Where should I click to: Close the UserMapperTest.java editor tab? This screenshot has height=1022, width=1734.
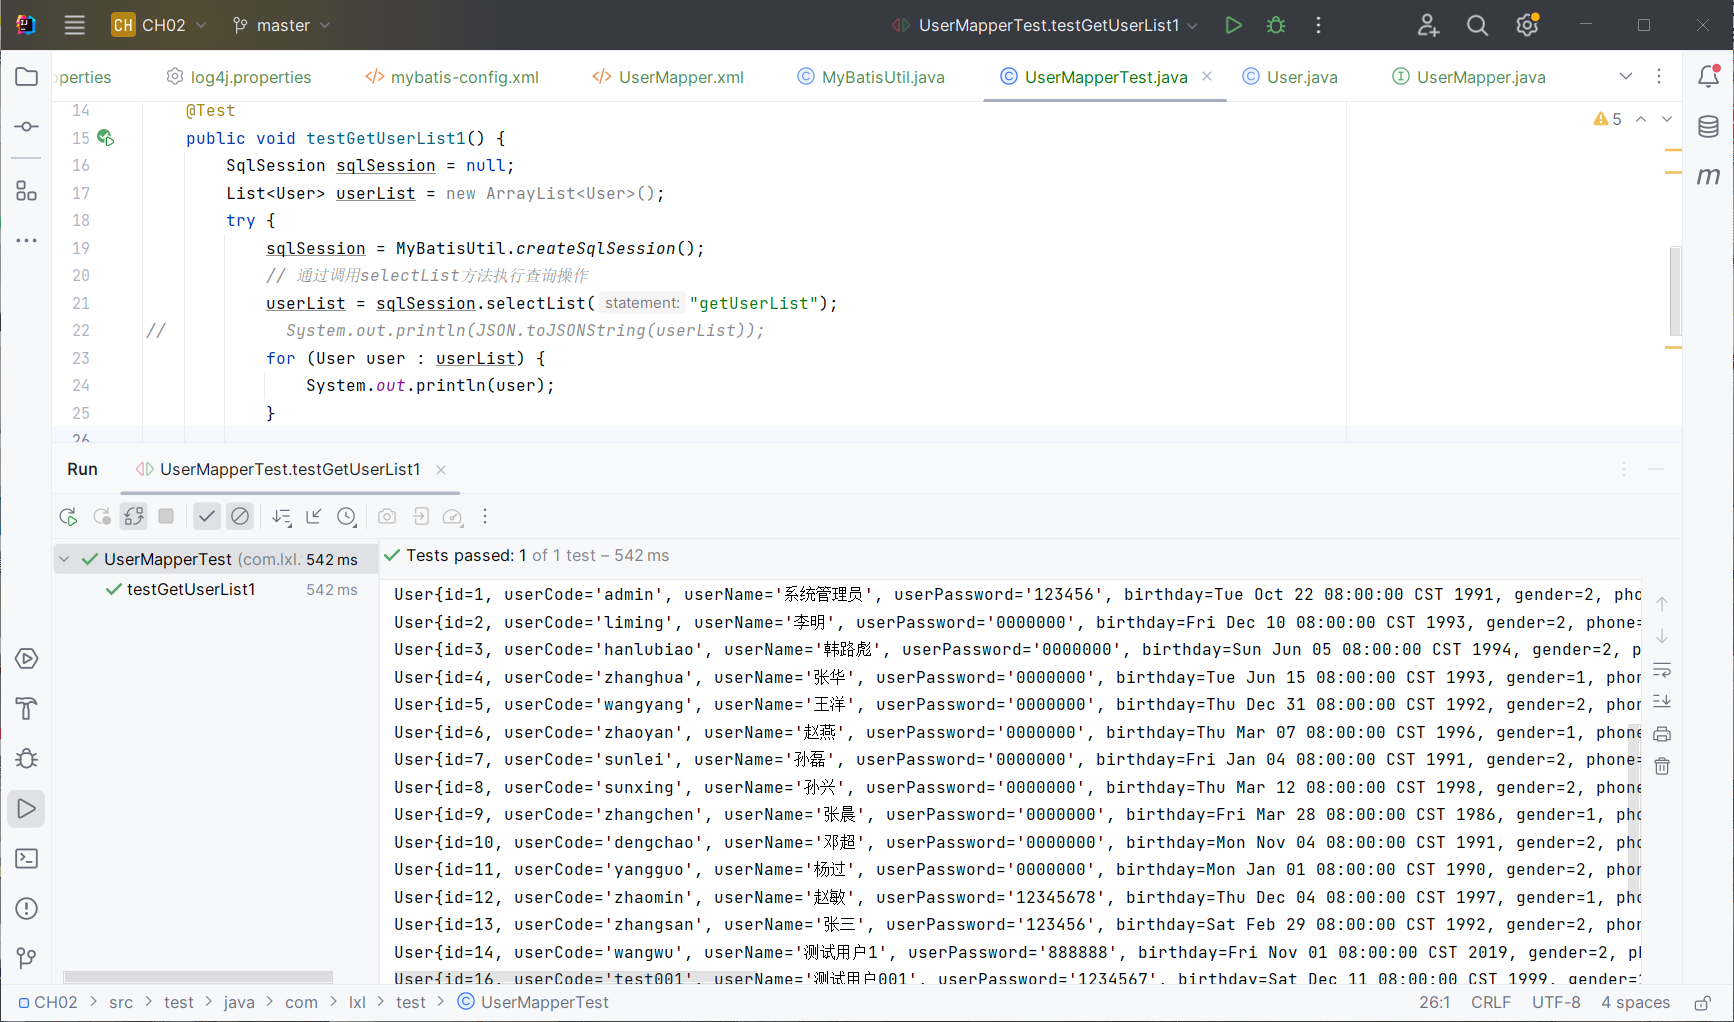tap(1207, 76)
